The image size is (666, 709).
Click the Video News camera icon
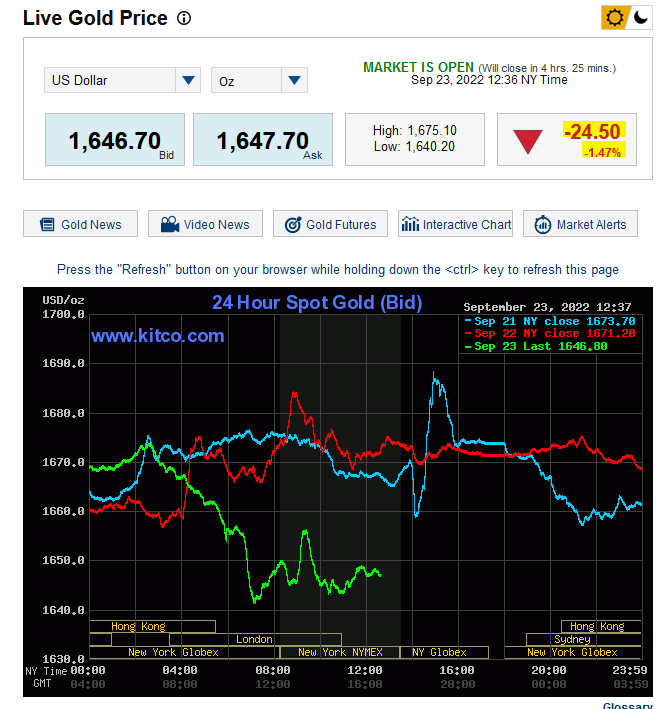[170, 224]
